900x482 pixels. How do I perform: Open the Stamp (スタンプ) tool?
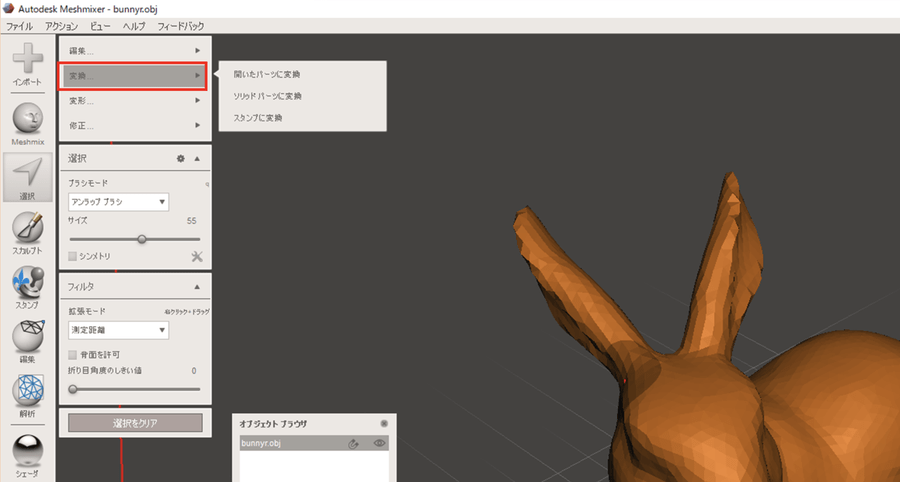[28, 282]
